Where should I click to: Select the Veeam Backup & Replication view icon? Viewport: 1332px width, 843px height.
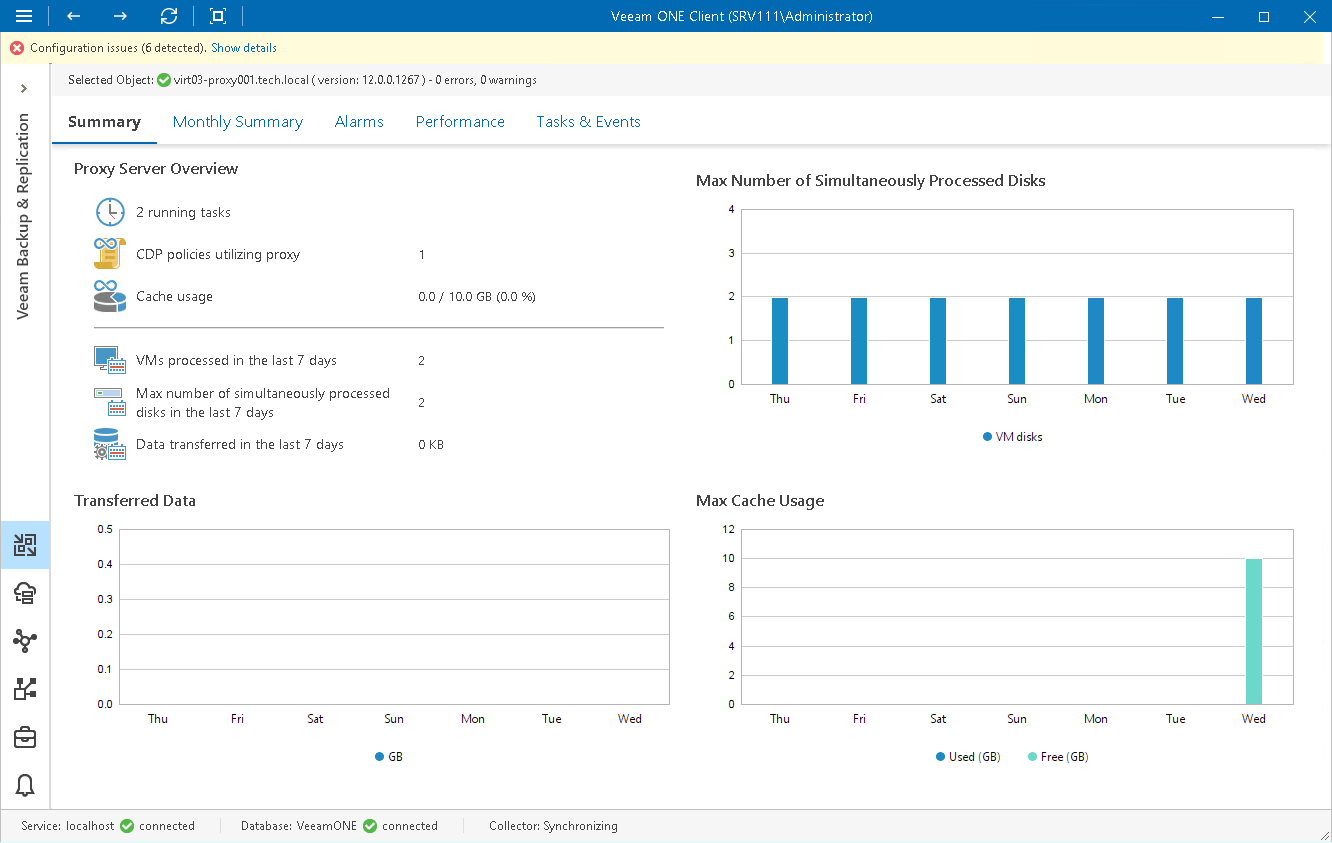pyautogui.click(x=25, y=545)
